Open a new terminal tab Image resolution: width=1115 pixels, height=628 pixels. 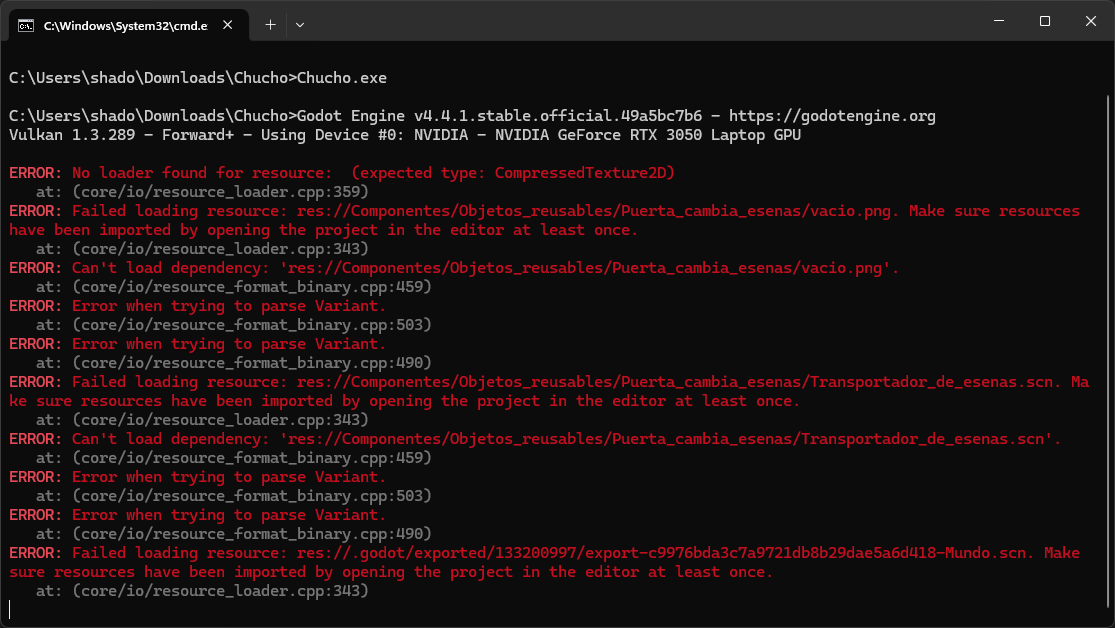click(x=270, y=24)
